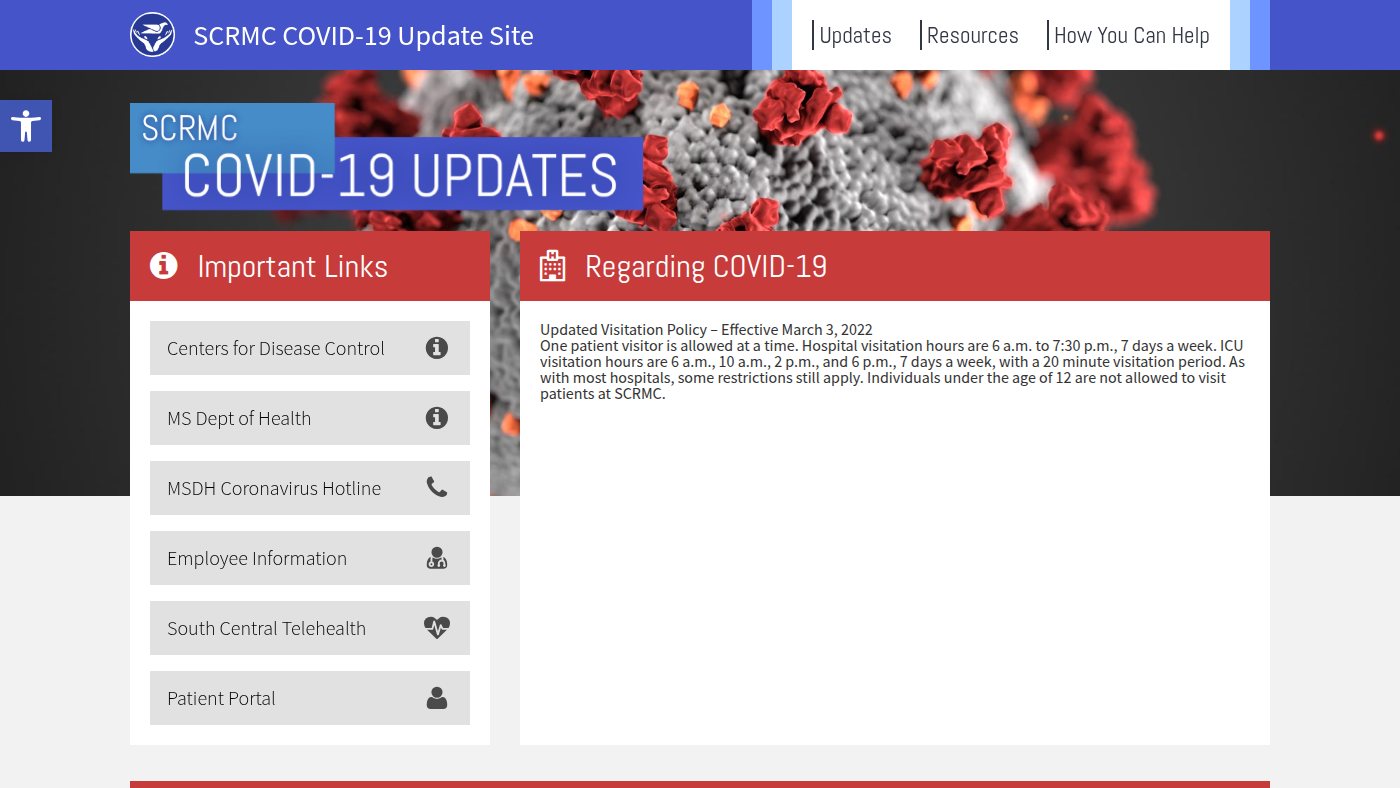
Task: Click the SCRMC COVID-19 Update Site title
Action: pos(364,36)
